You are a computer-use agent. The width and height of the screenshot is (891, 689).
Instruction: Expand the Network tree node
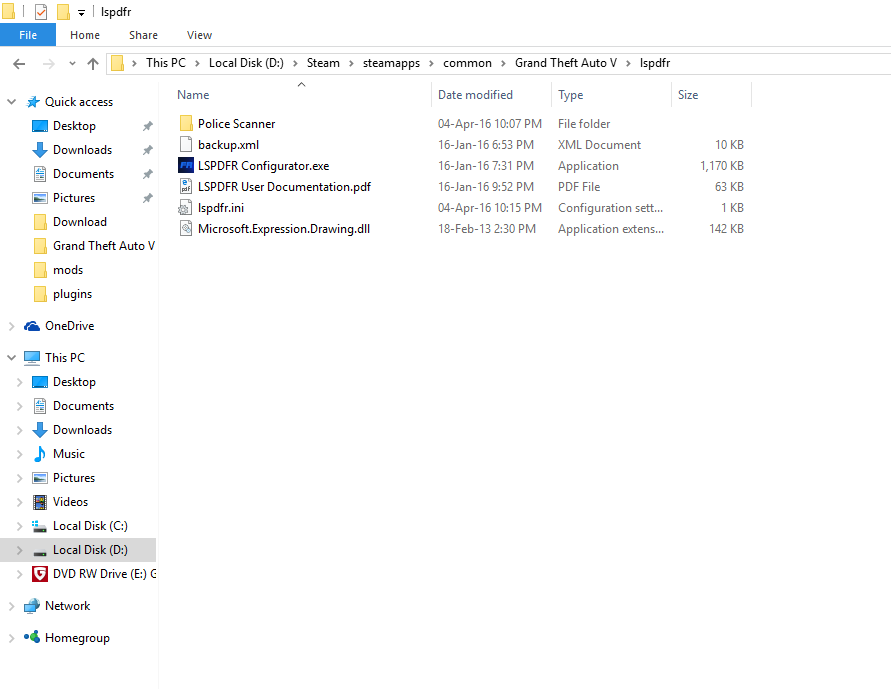coord(11,606)
